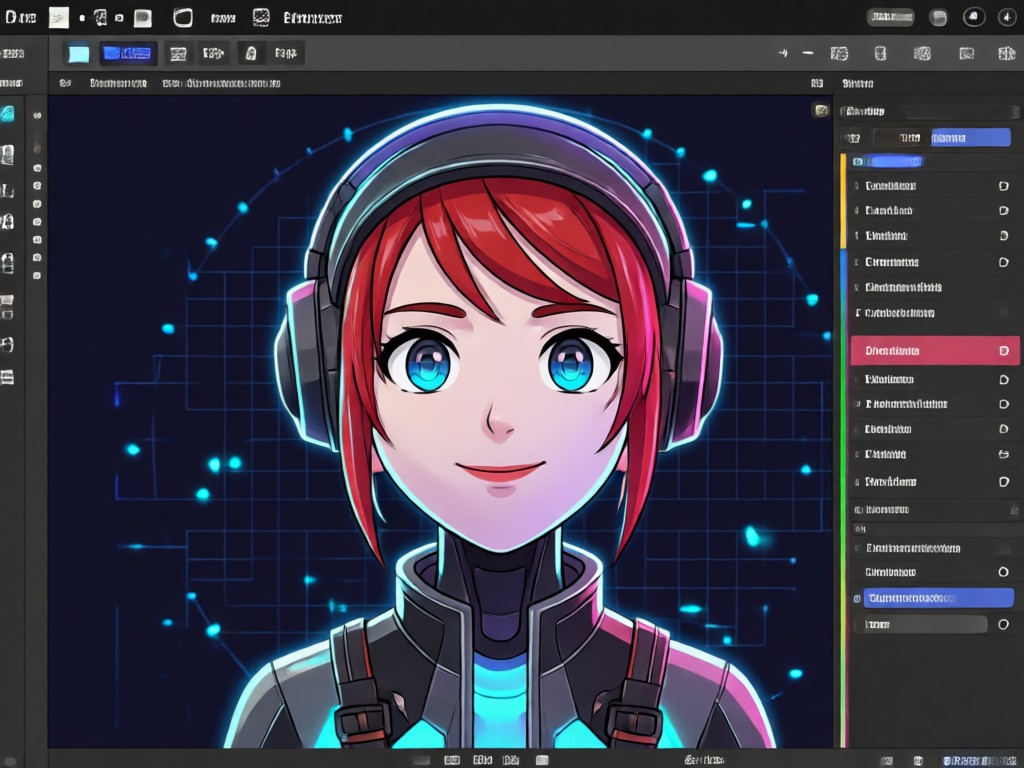The height and width of the screenshot is (768, 1024).
Task: Select the teal brush tool in left toolbar
Action: (8, 114)
